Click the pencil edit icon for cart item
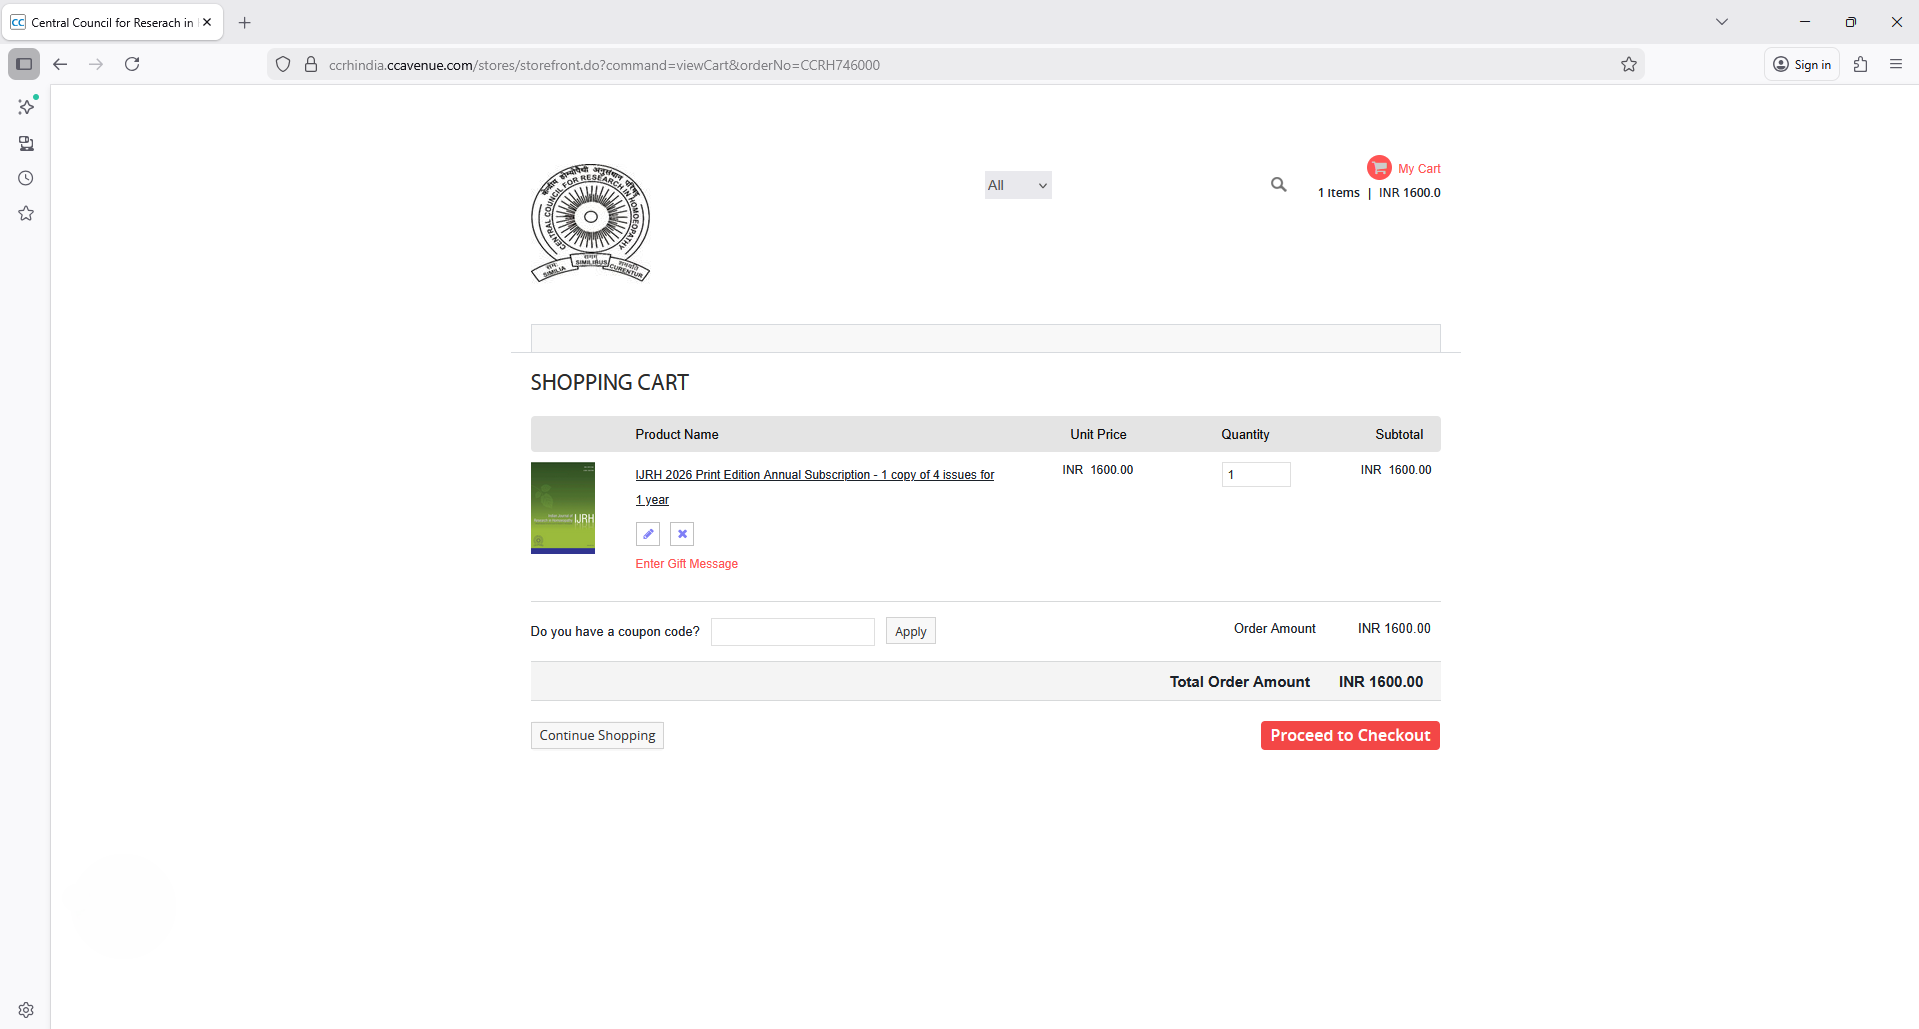Image resolution: width=1919 pixels, height=1029 pixels. [x=647, y=534]
